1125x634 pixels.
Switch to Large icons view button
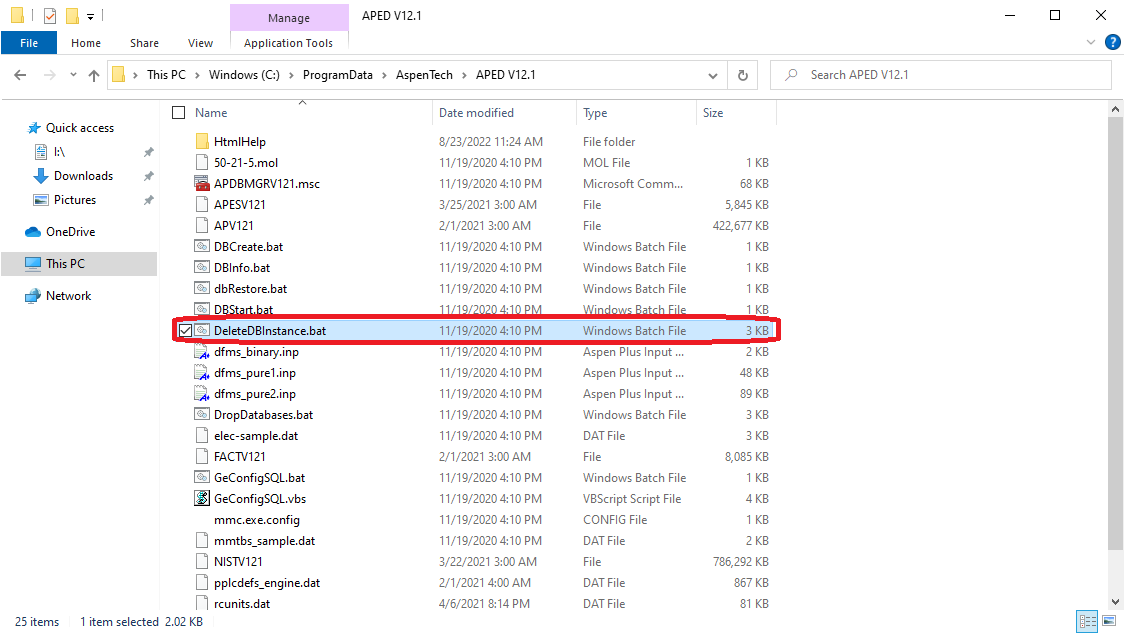1109,621
